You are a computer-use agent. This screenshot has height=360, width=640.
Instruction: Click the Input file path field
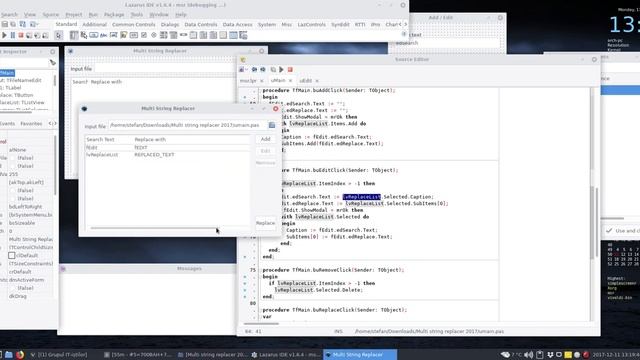click(187, 125)
